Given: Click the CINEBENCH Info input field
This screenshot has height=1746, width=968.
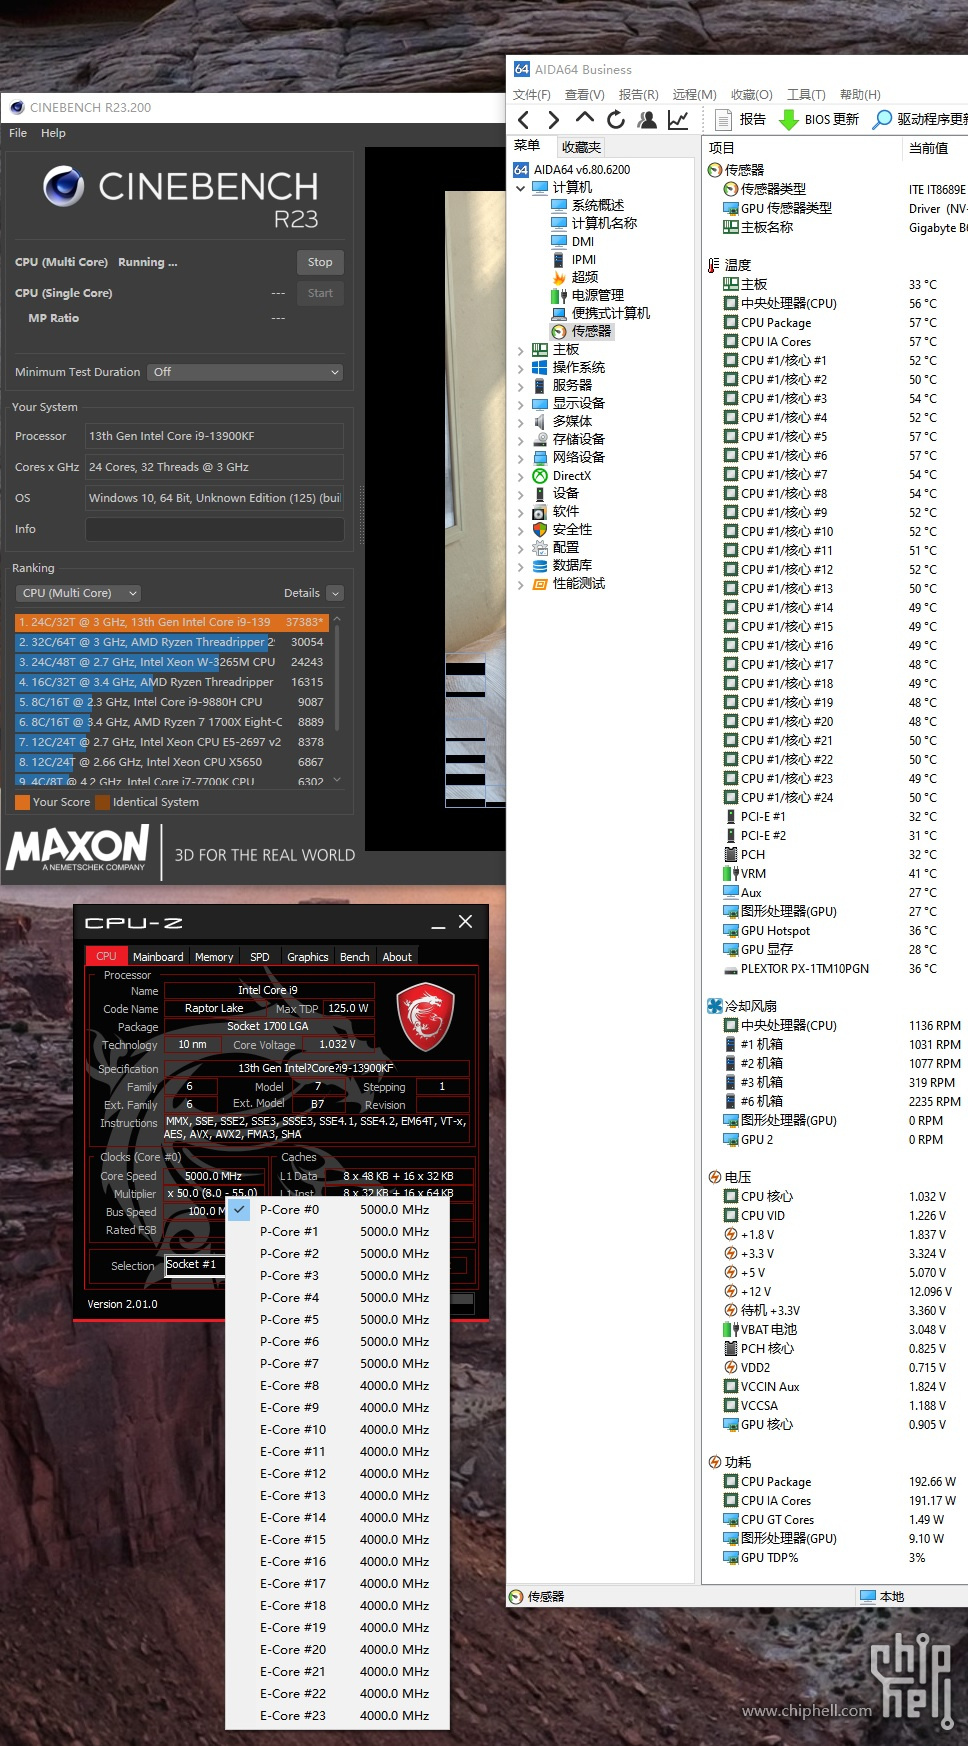Looking at the screenshot, I should click(x=215, y=529).
